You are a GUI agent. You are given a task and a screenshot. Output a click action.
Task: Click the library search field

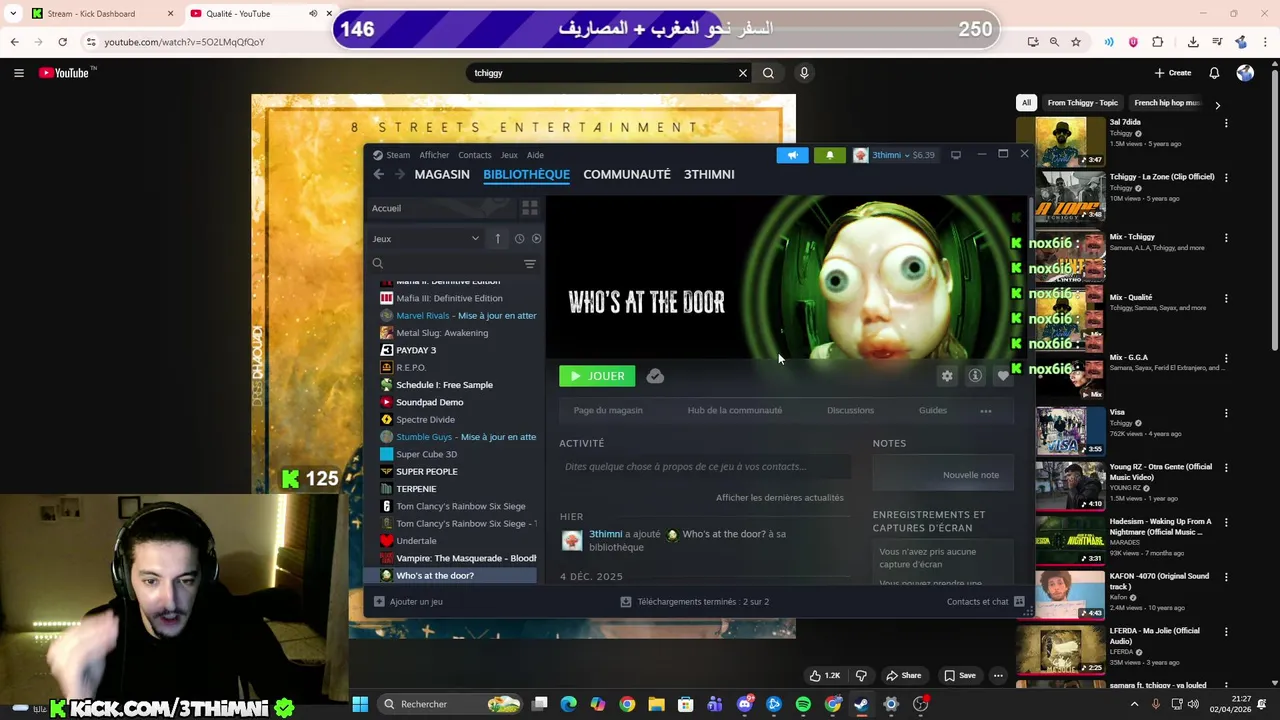click(x=445, y=263)
